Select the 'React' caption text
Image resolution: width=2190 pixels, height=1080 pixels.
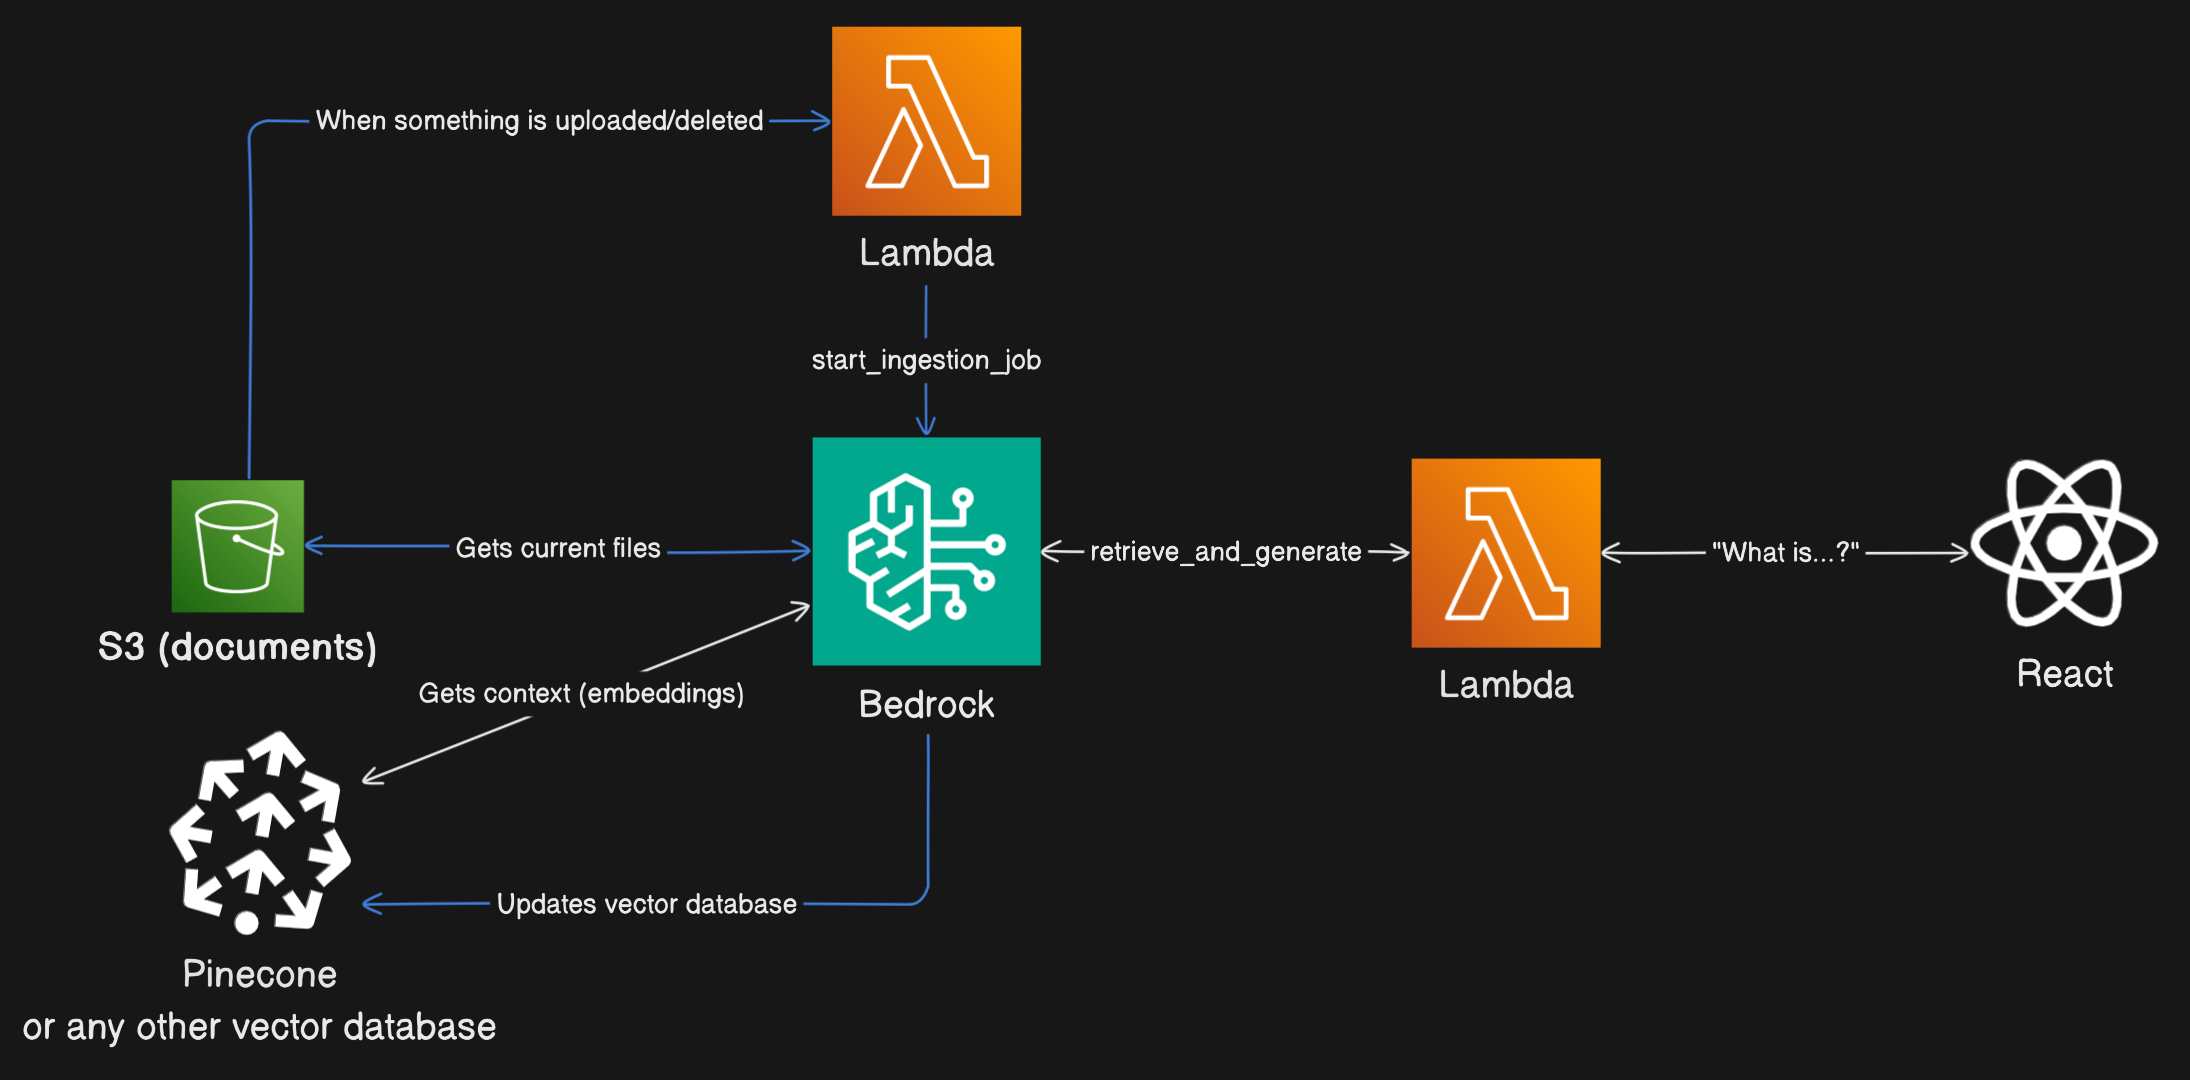click(2064, 674)
